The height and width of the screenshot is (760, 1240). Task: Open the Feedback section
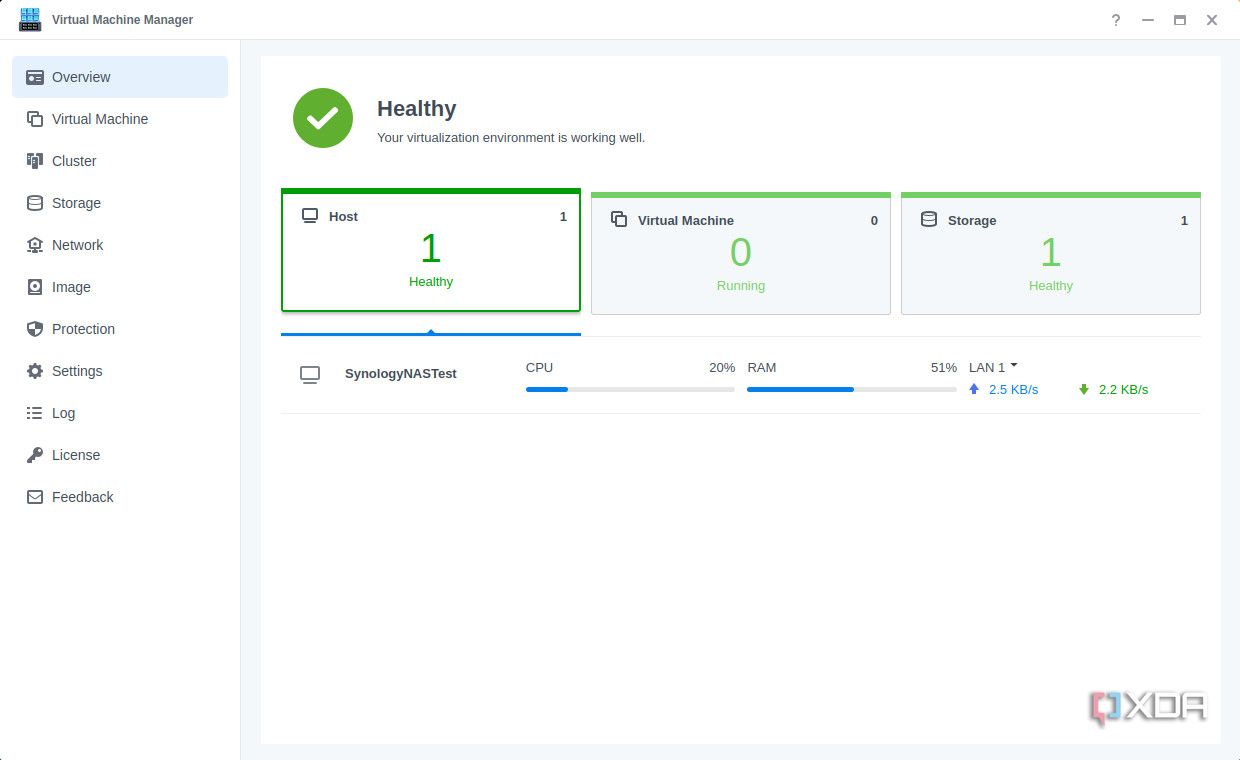[82, 497]
